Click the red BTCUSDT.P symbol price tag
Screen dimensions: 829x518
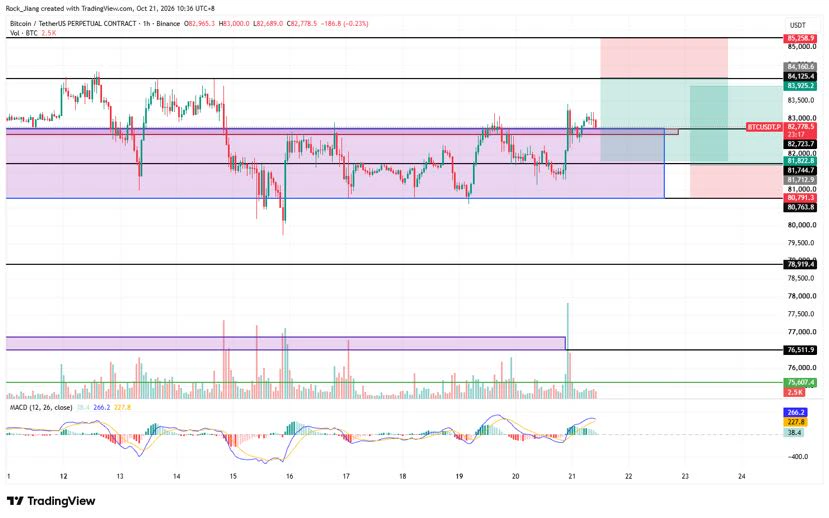(x=763, y=127)
